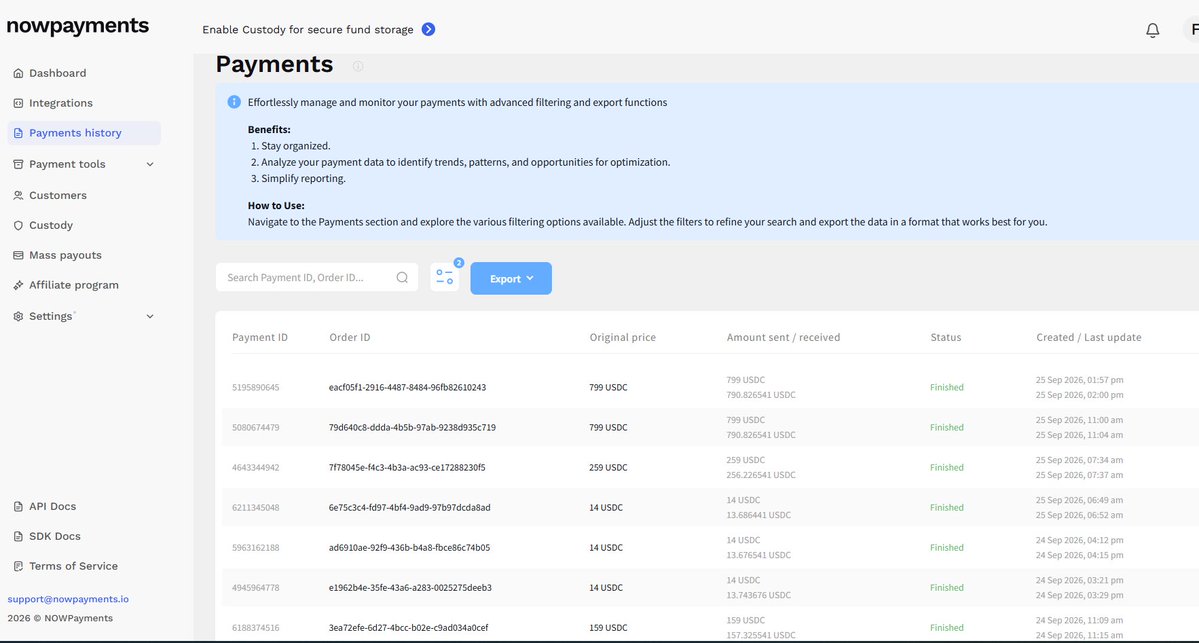Click order ID eacf05f1-2916-4487-8484-96fb82610243
This screenshot has width=1199, height=643.
(x=408, y=388)
